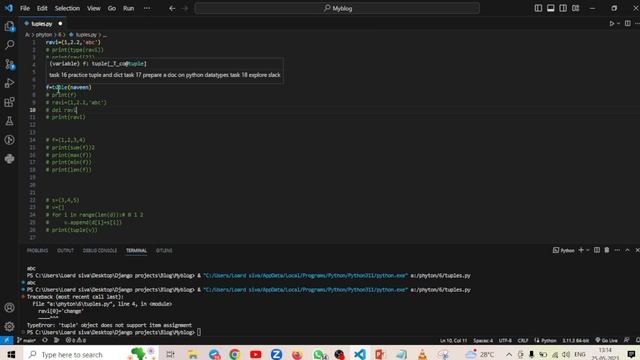Select the 3.11.3 64-bit Python interpreter
This screenshot has width=640, height=360.
tap(576, 340)
